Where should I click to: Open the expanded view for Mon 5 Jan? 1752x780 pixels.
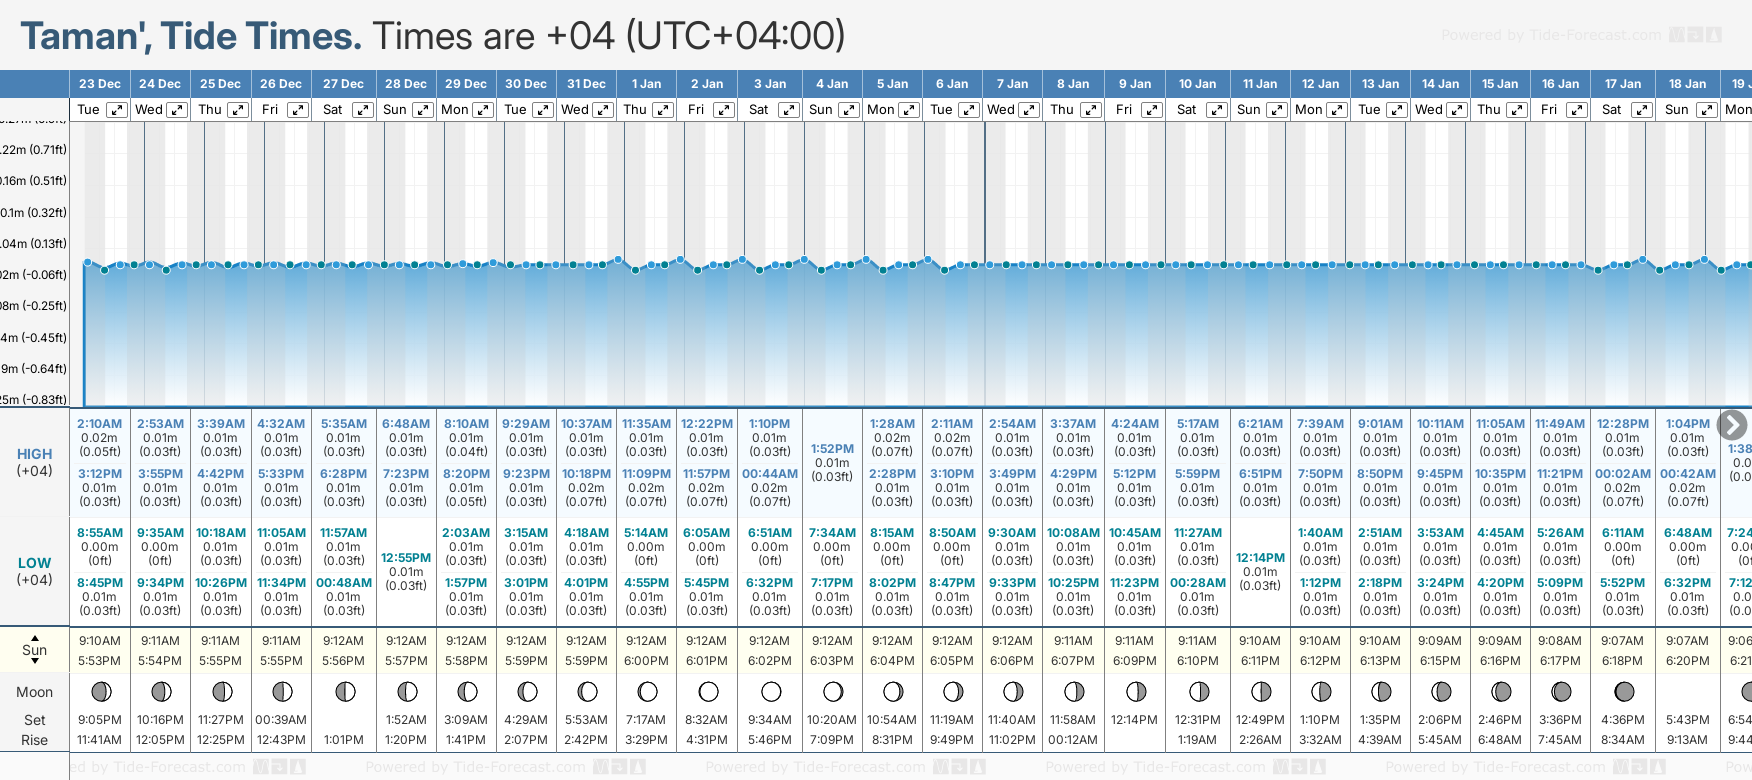click(x=909, y=110)
